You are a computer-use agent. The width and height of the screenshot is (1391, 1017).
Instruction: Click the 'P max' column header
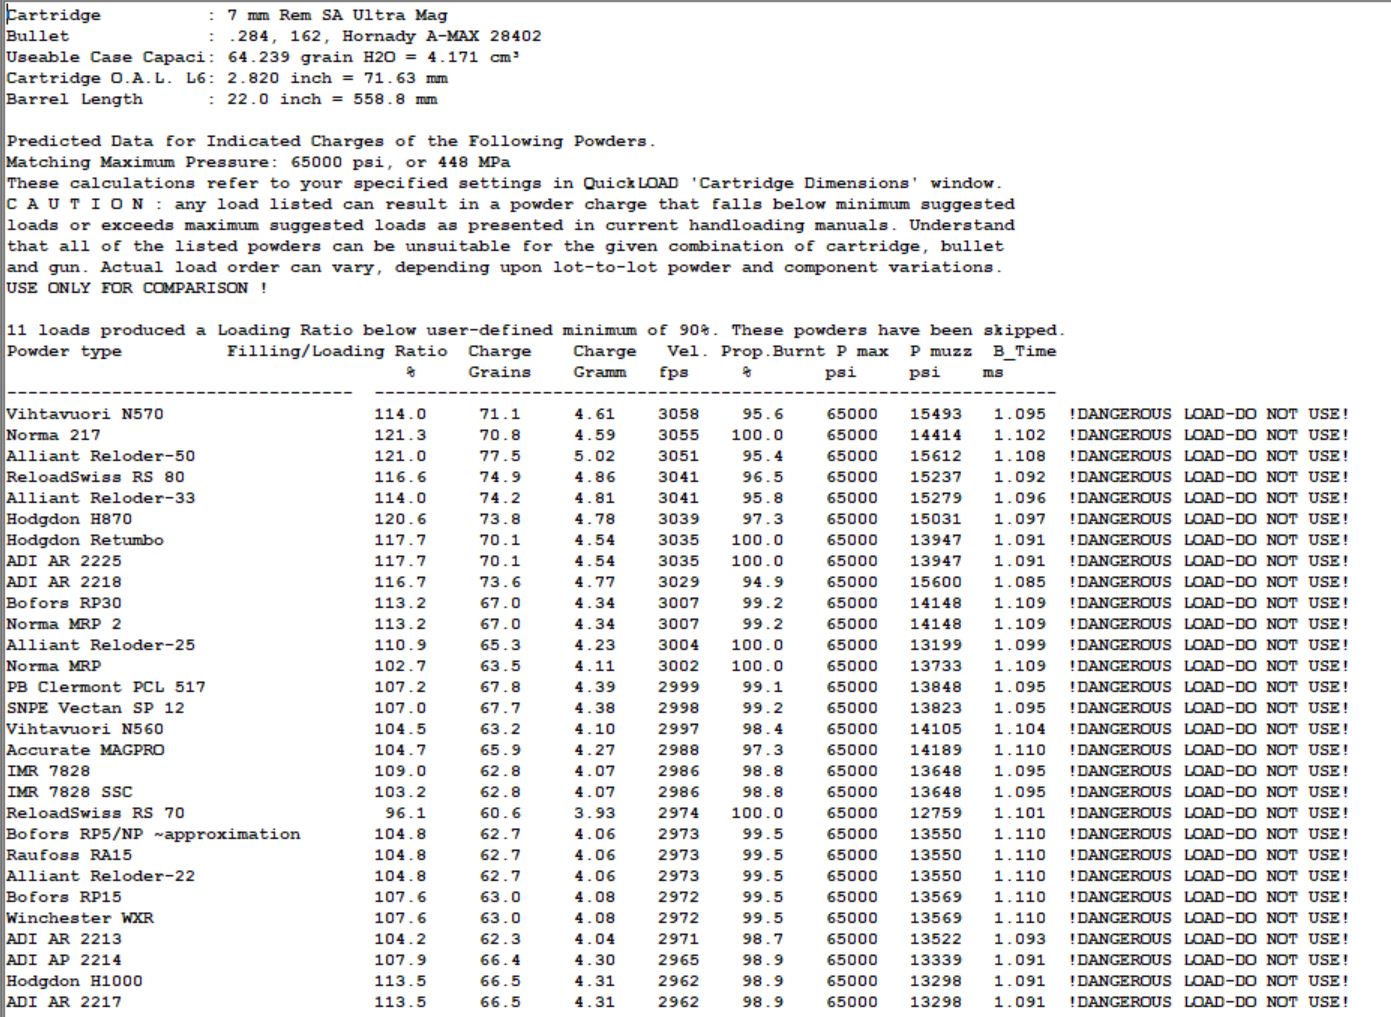862,351
